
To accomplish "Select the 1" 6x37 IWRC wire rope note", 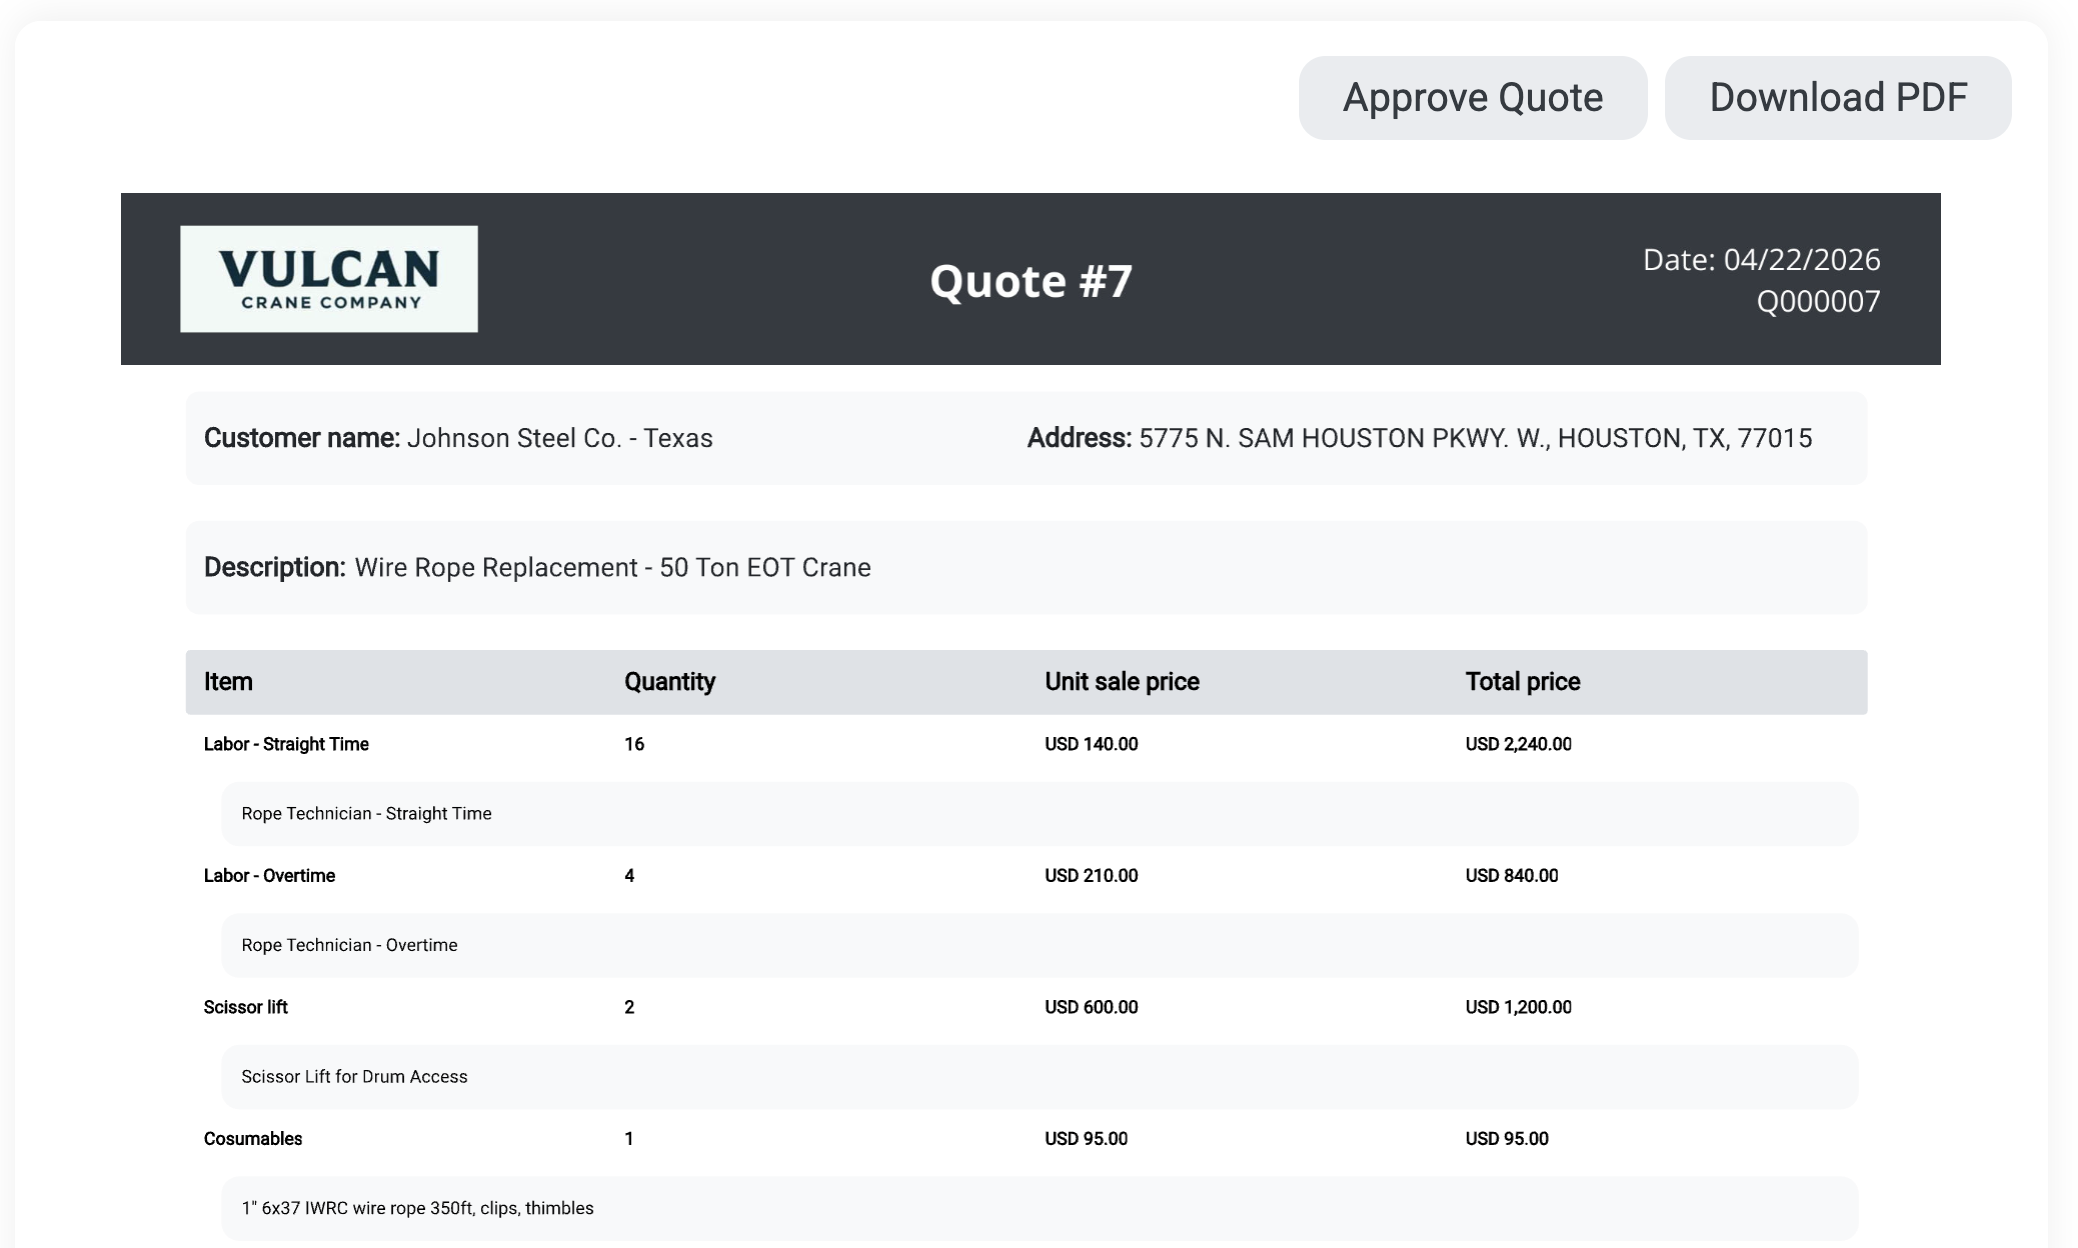I will pos(417,1208).
